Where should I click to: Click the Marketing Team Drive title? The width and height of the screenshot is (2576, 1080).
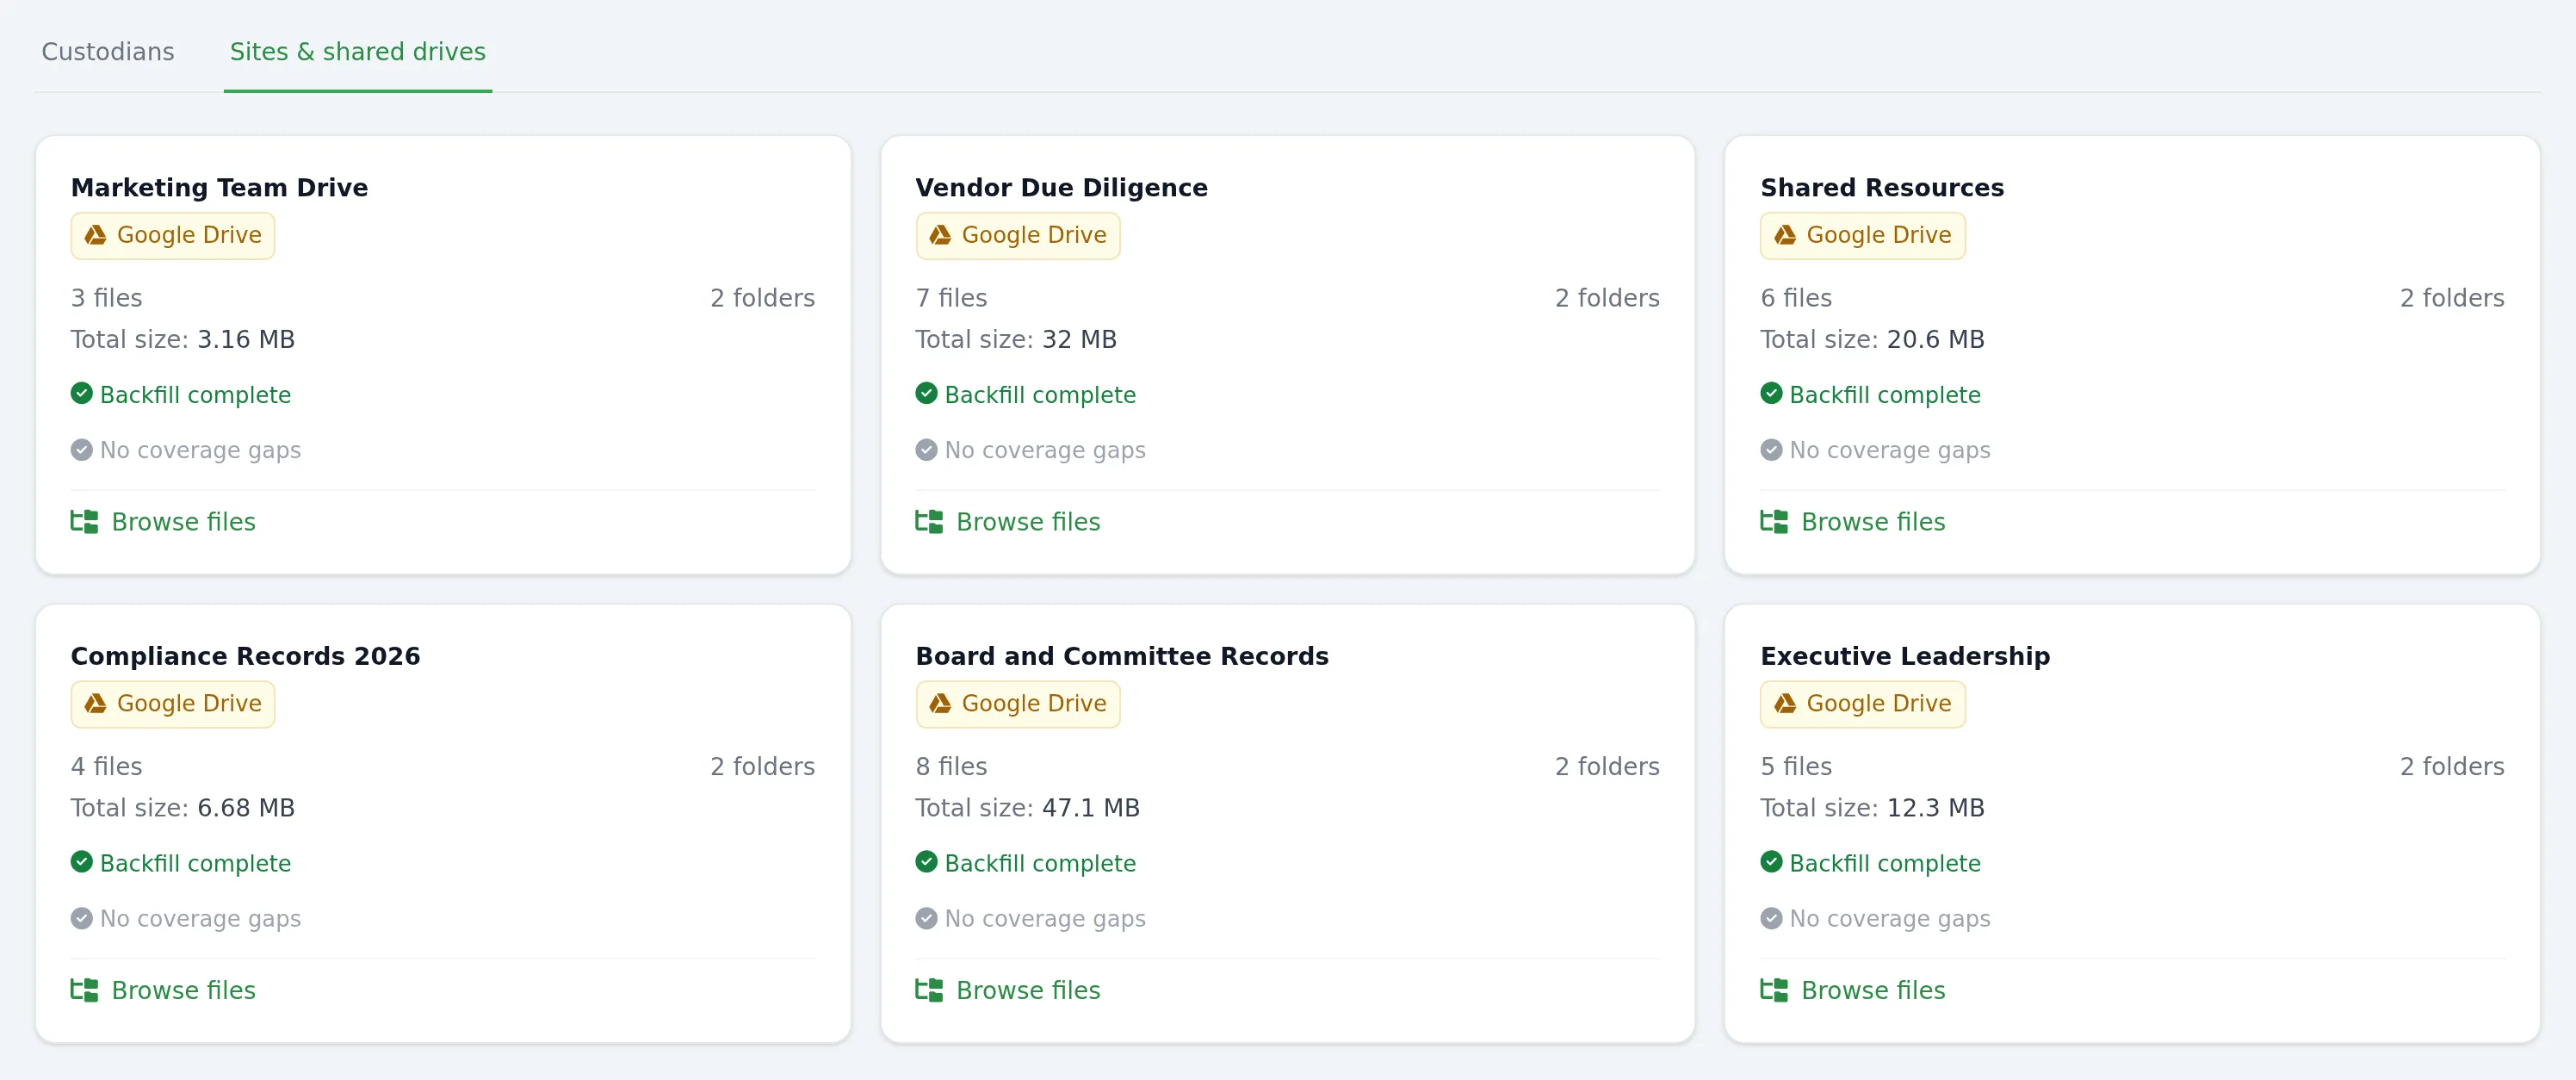(219, 188)
